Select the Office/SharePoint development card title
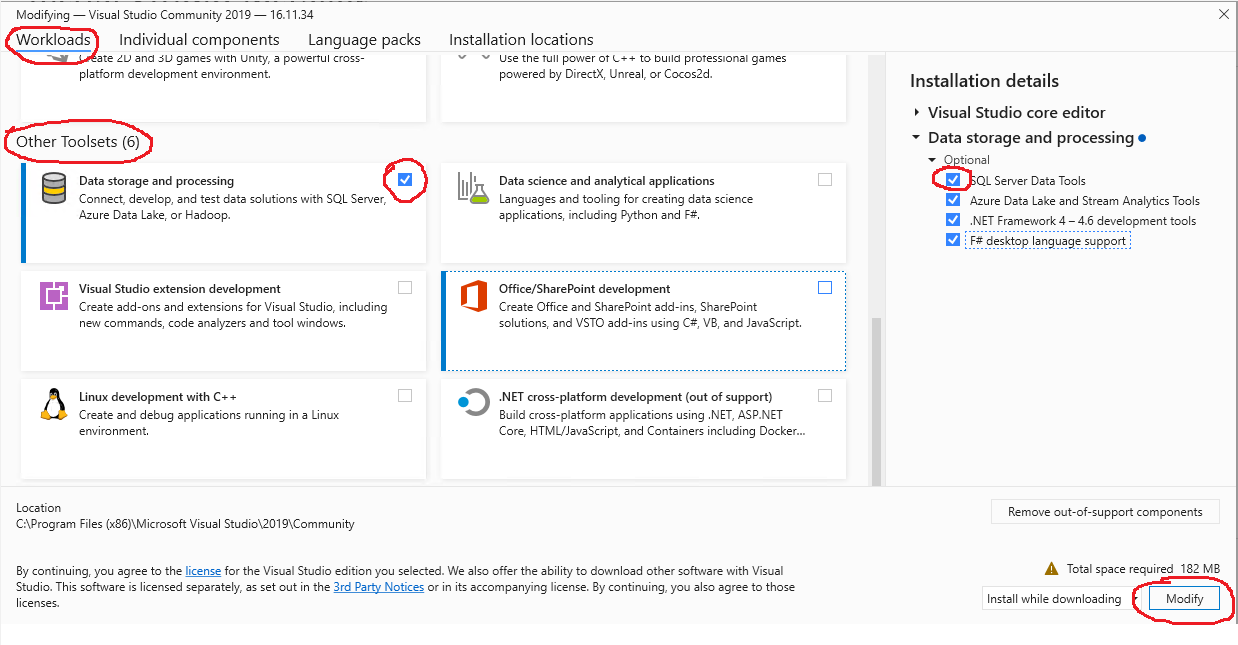Image resolution: width=1238 pixels, height=645 pixels. tap(585, 289)
